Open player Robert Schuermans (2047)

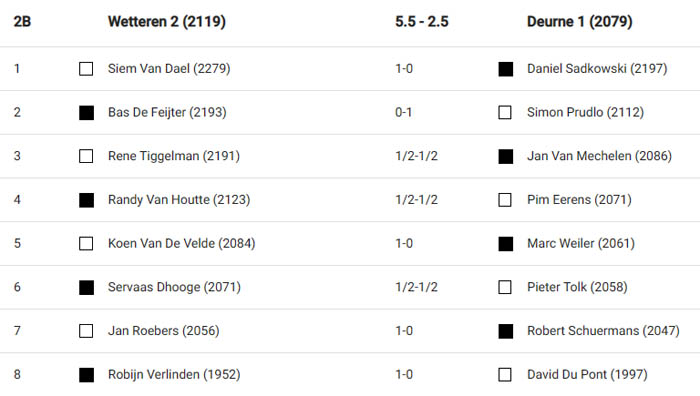pyautogui.click(x=603, y=331)
